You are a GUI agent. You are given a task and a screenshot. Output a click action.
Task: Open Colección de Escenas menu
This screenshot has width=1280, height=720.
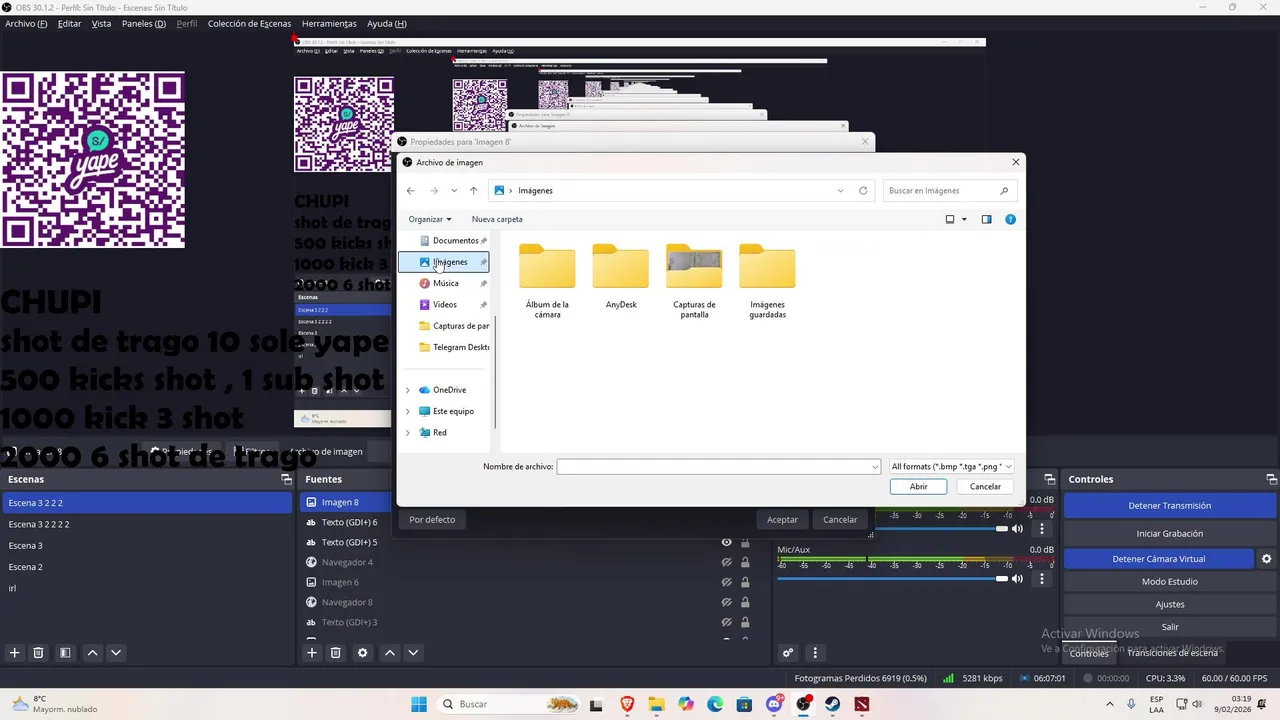point(249,23)
